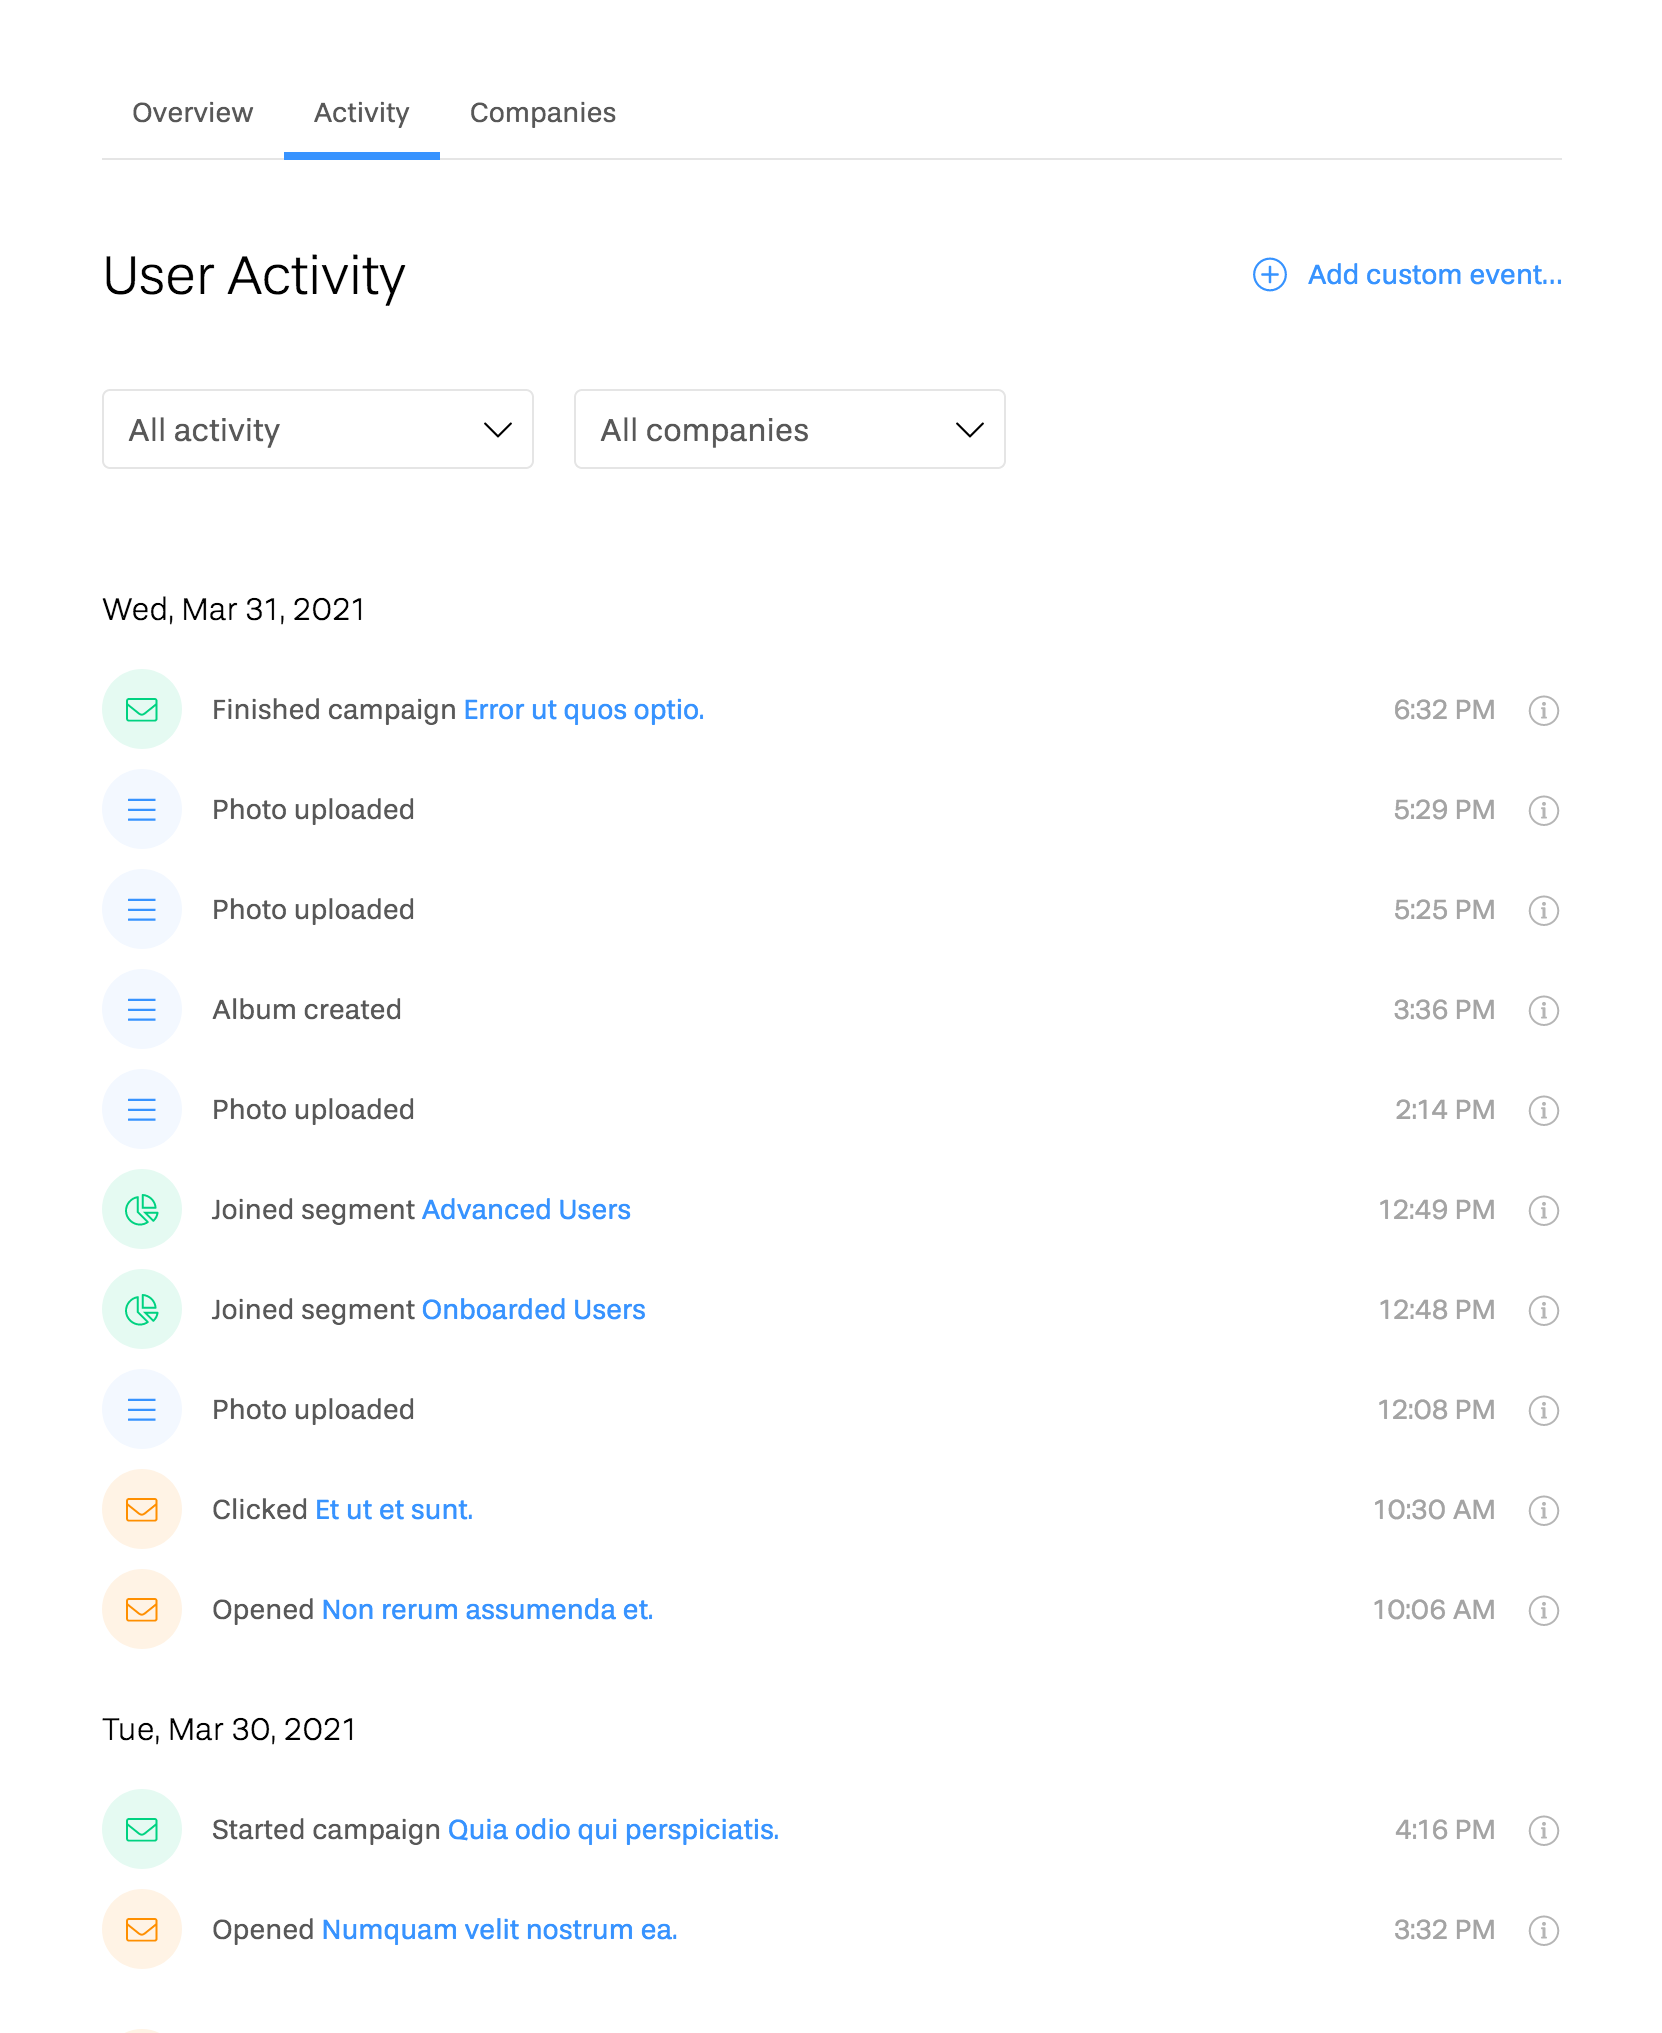Screen dimensions: 1662x2033
Task: Click info icon for 3:32 PM event
Action: [x=1543, y=1930]
